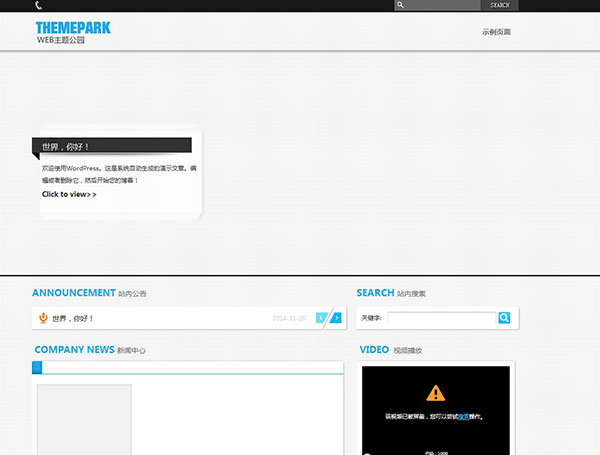Click the blue previous announcement arrow
Viewport: 600px width, 455px height.
322,318
